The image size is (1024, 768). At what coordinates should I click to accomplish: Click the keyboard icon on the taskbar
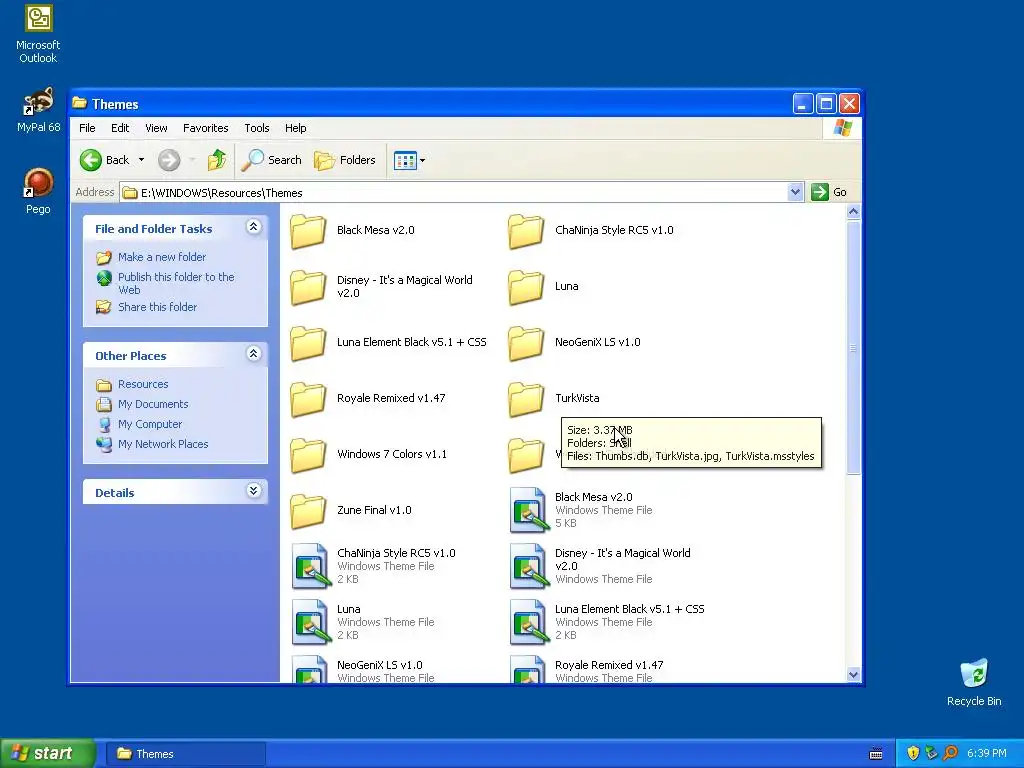click(876, 754)
